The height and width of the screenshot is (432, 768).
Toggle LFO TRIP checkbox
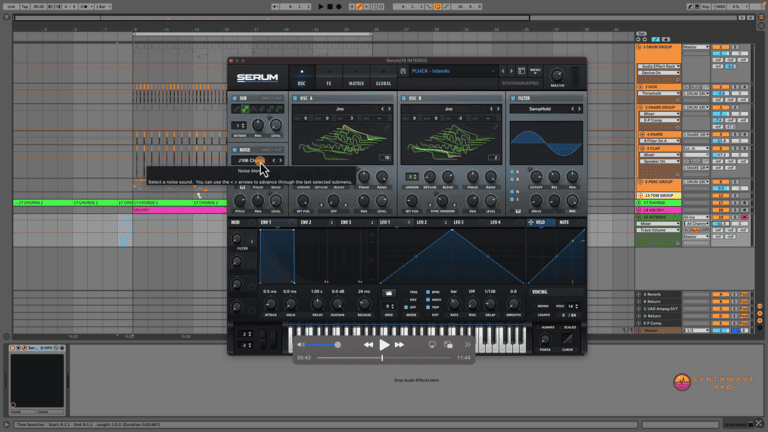pos(428,307)
